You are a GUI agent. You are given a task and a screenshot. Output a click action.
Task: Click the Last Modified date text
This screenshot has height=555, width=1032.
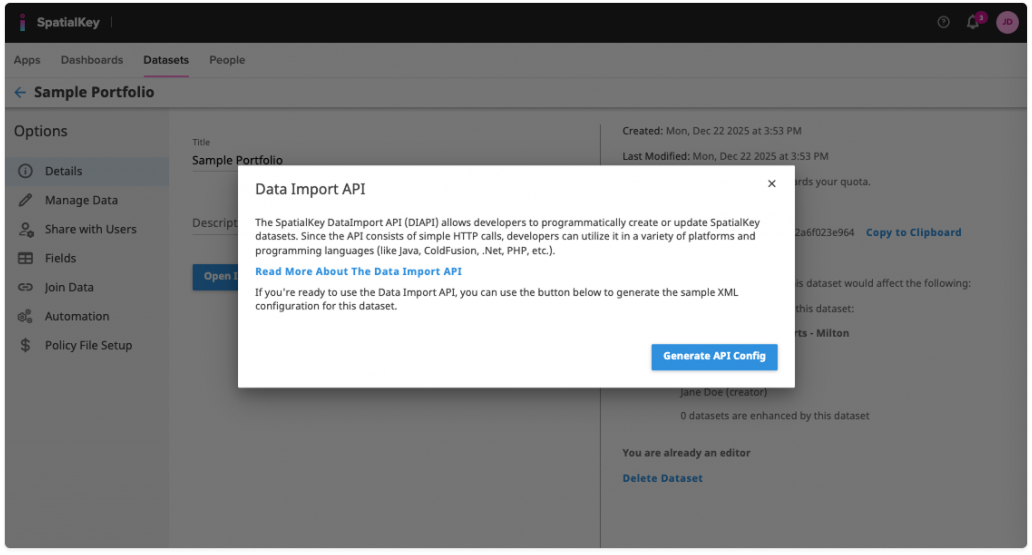pyautogui.click(x=725, y=157)
